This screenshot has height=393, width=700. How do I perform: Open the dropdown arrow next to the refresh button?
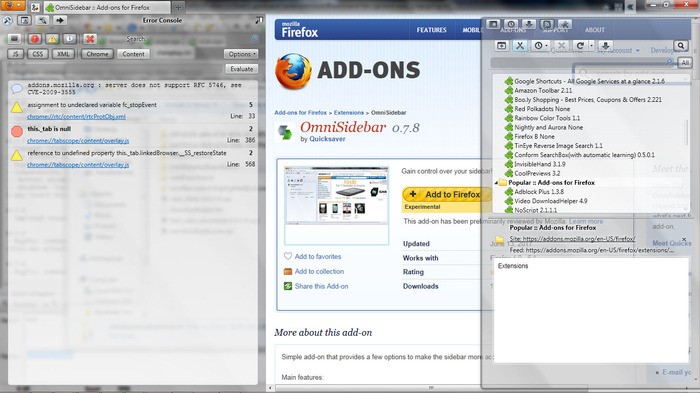point(592,46)
